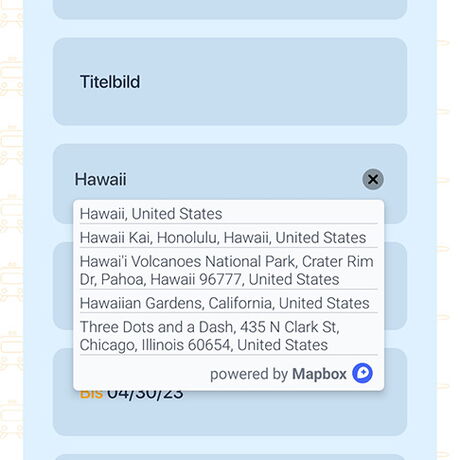The height and width of the screenshot is (460, 460).
Task: Edit the end date 04/30/23
Action: tap(145, 395)
